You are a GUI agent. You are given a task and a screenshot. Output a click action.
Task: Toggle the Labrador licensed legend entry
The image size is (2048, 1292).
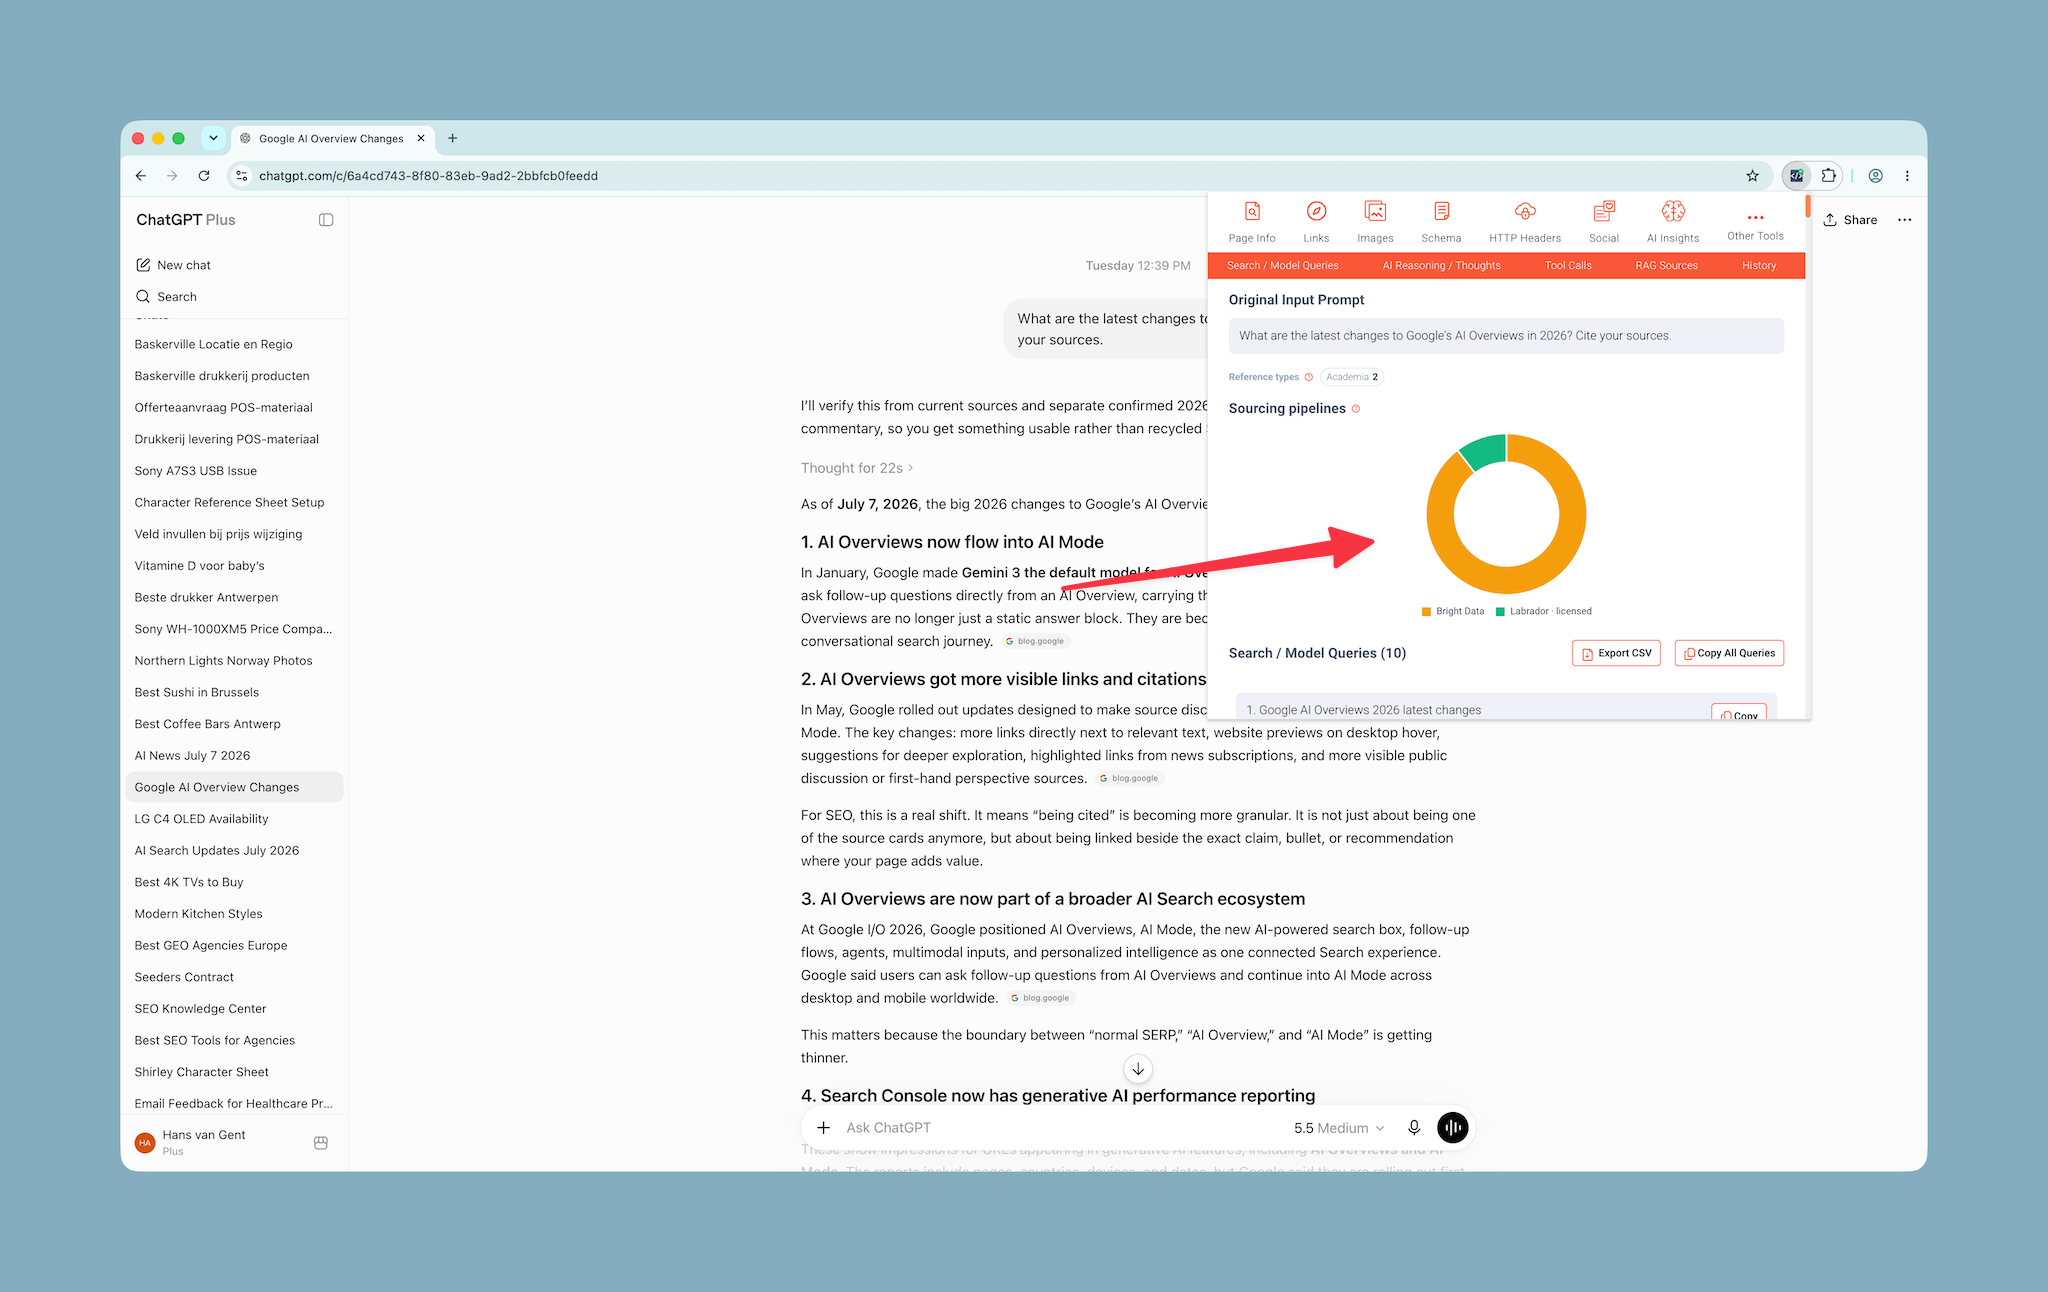coord(1543,611)
